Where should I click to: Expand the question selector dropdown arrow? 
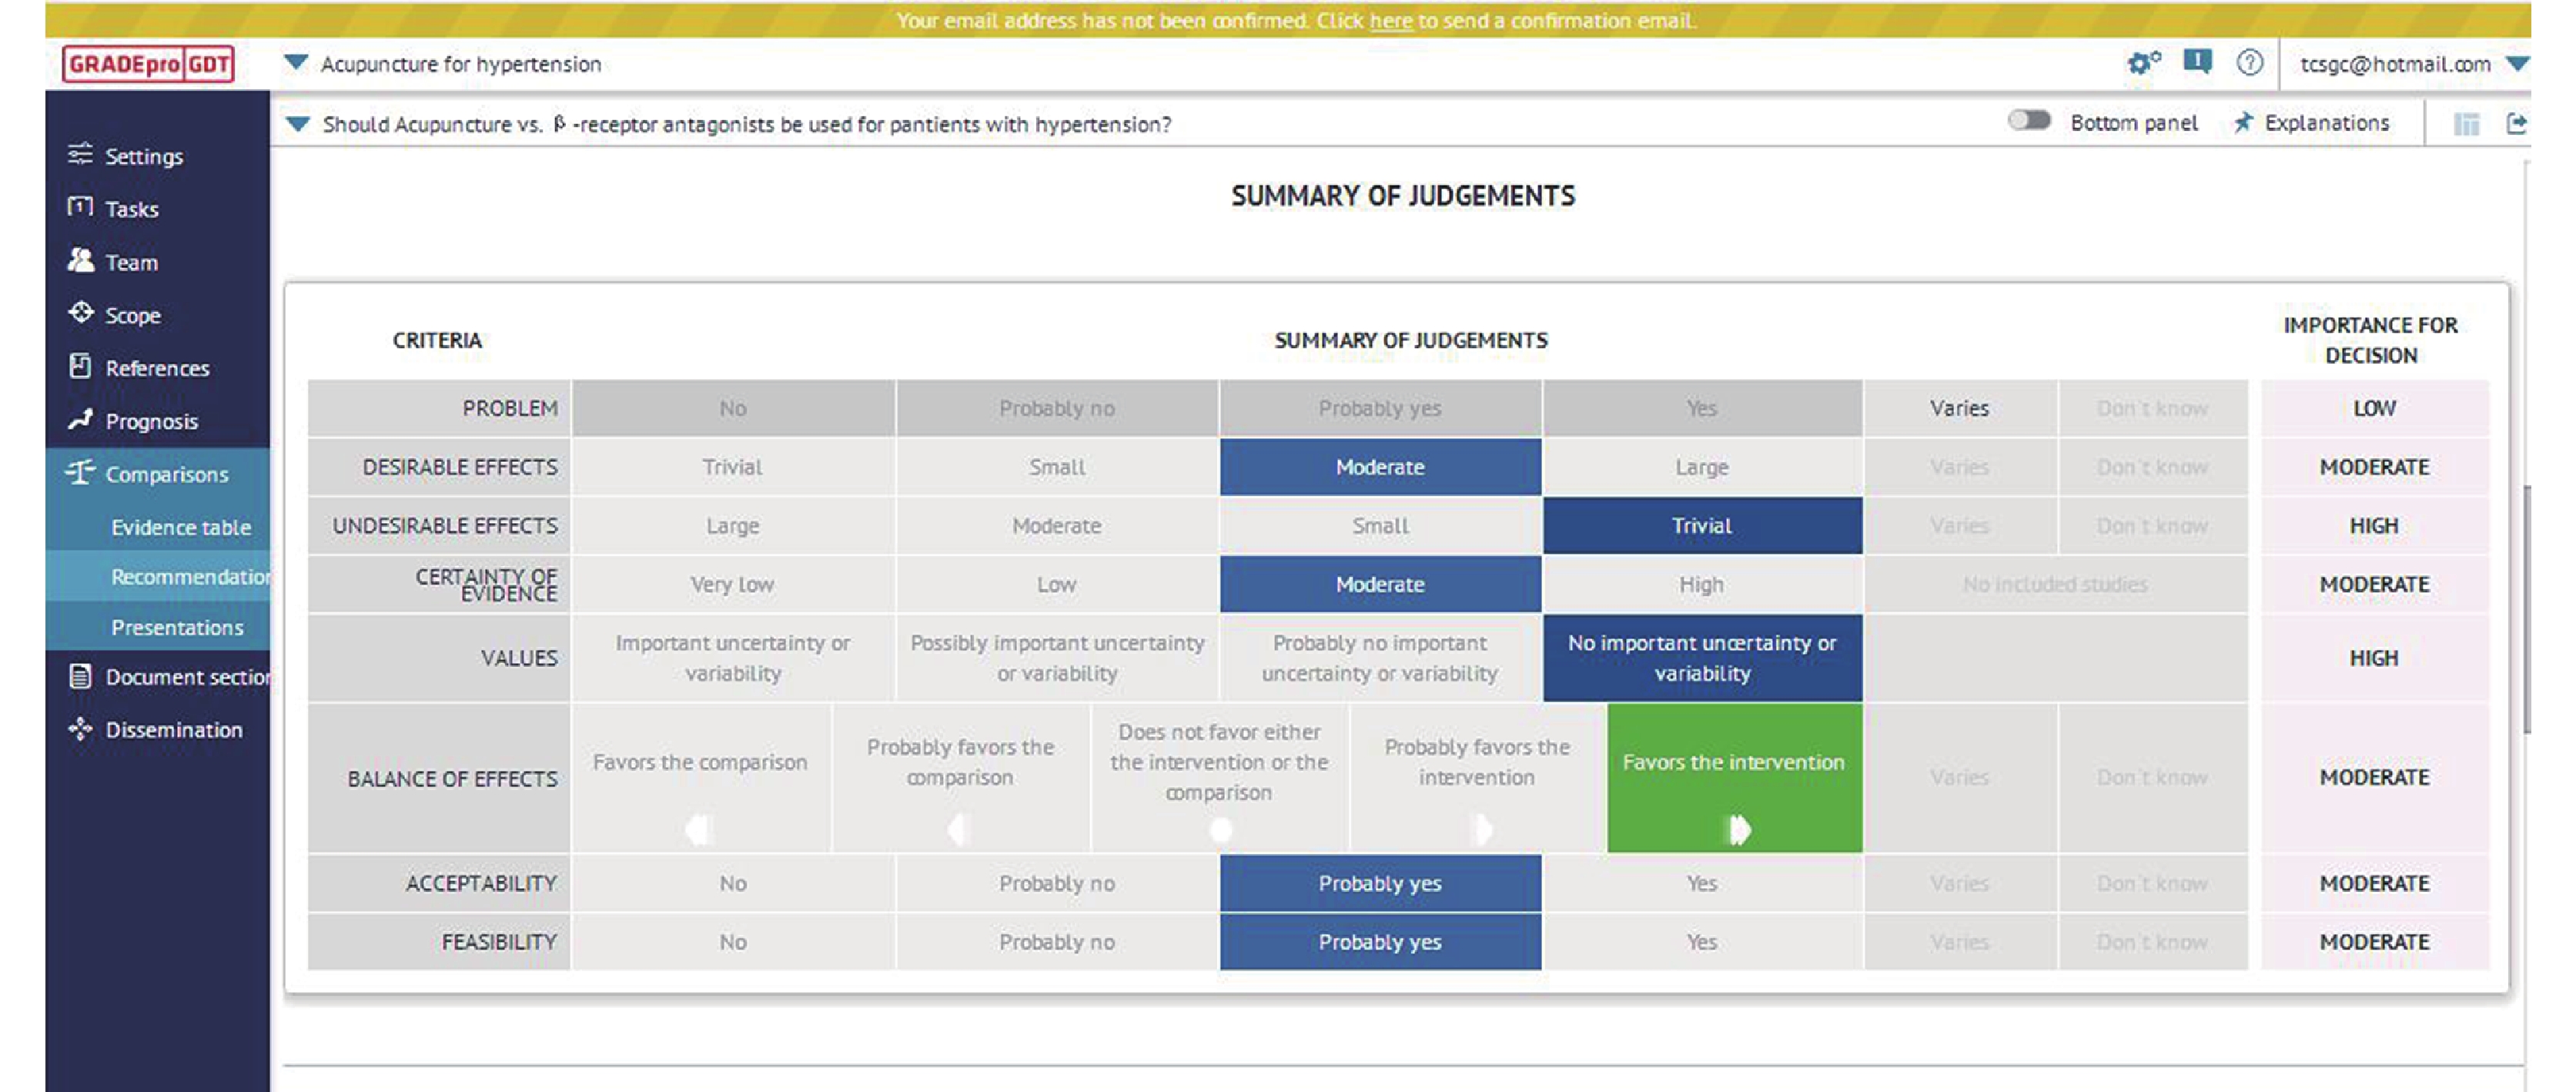pyautogui.click(x=297, y=124)
